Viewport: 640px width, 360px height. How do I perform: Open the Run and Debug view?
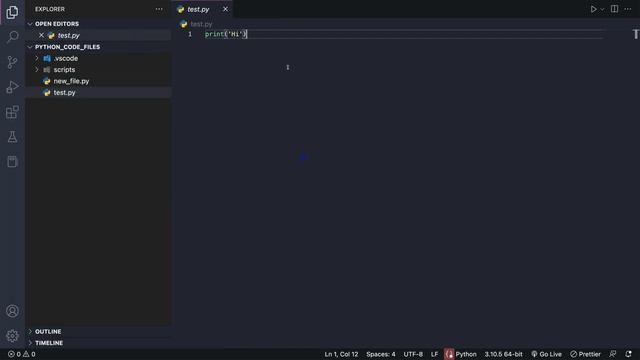pyautogui.click(x=12, y=87)
